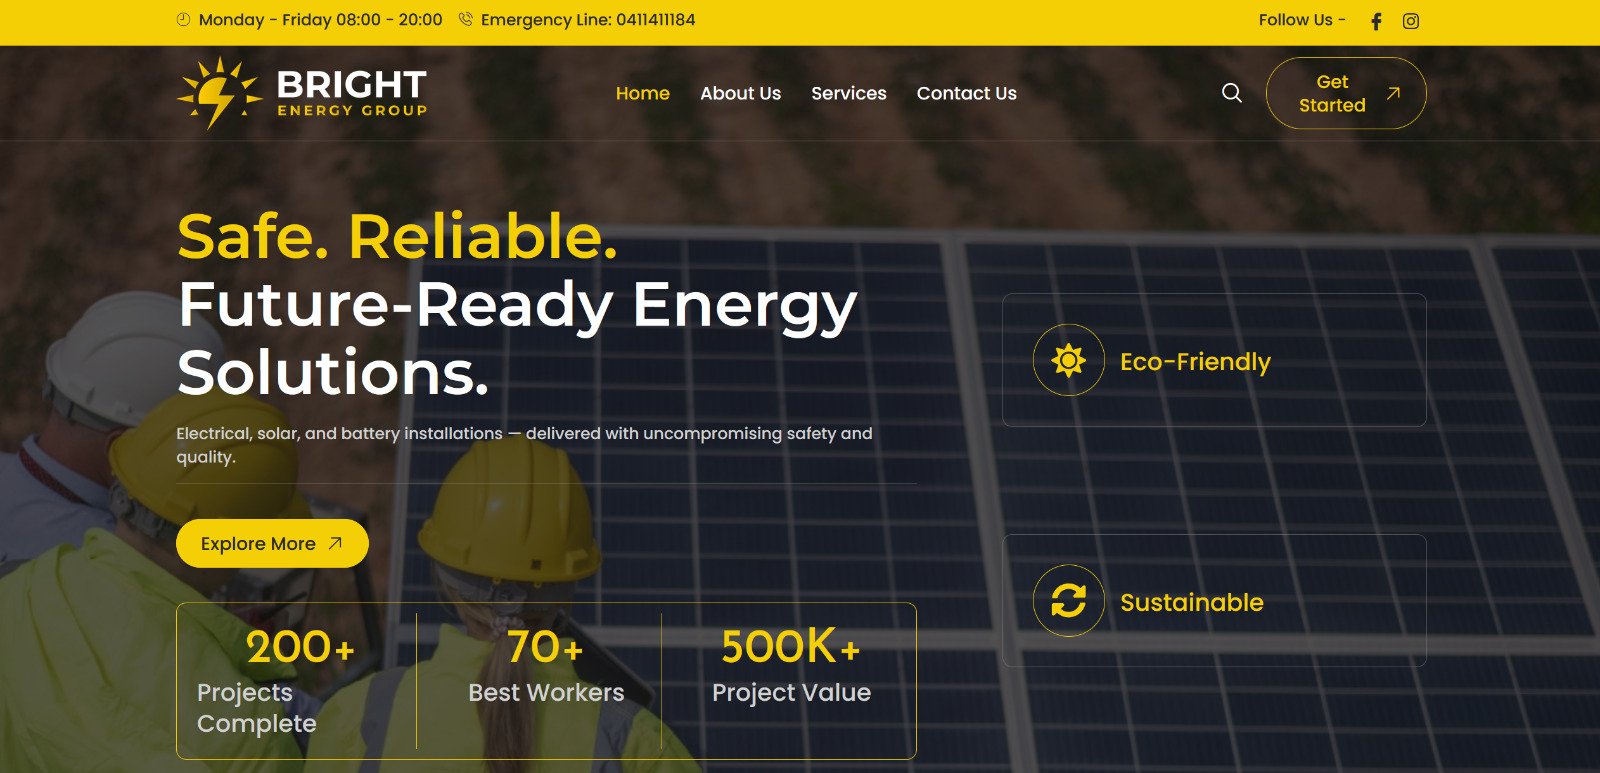Go to the Home menu item
1600x773 pixels.
point(643,93)
